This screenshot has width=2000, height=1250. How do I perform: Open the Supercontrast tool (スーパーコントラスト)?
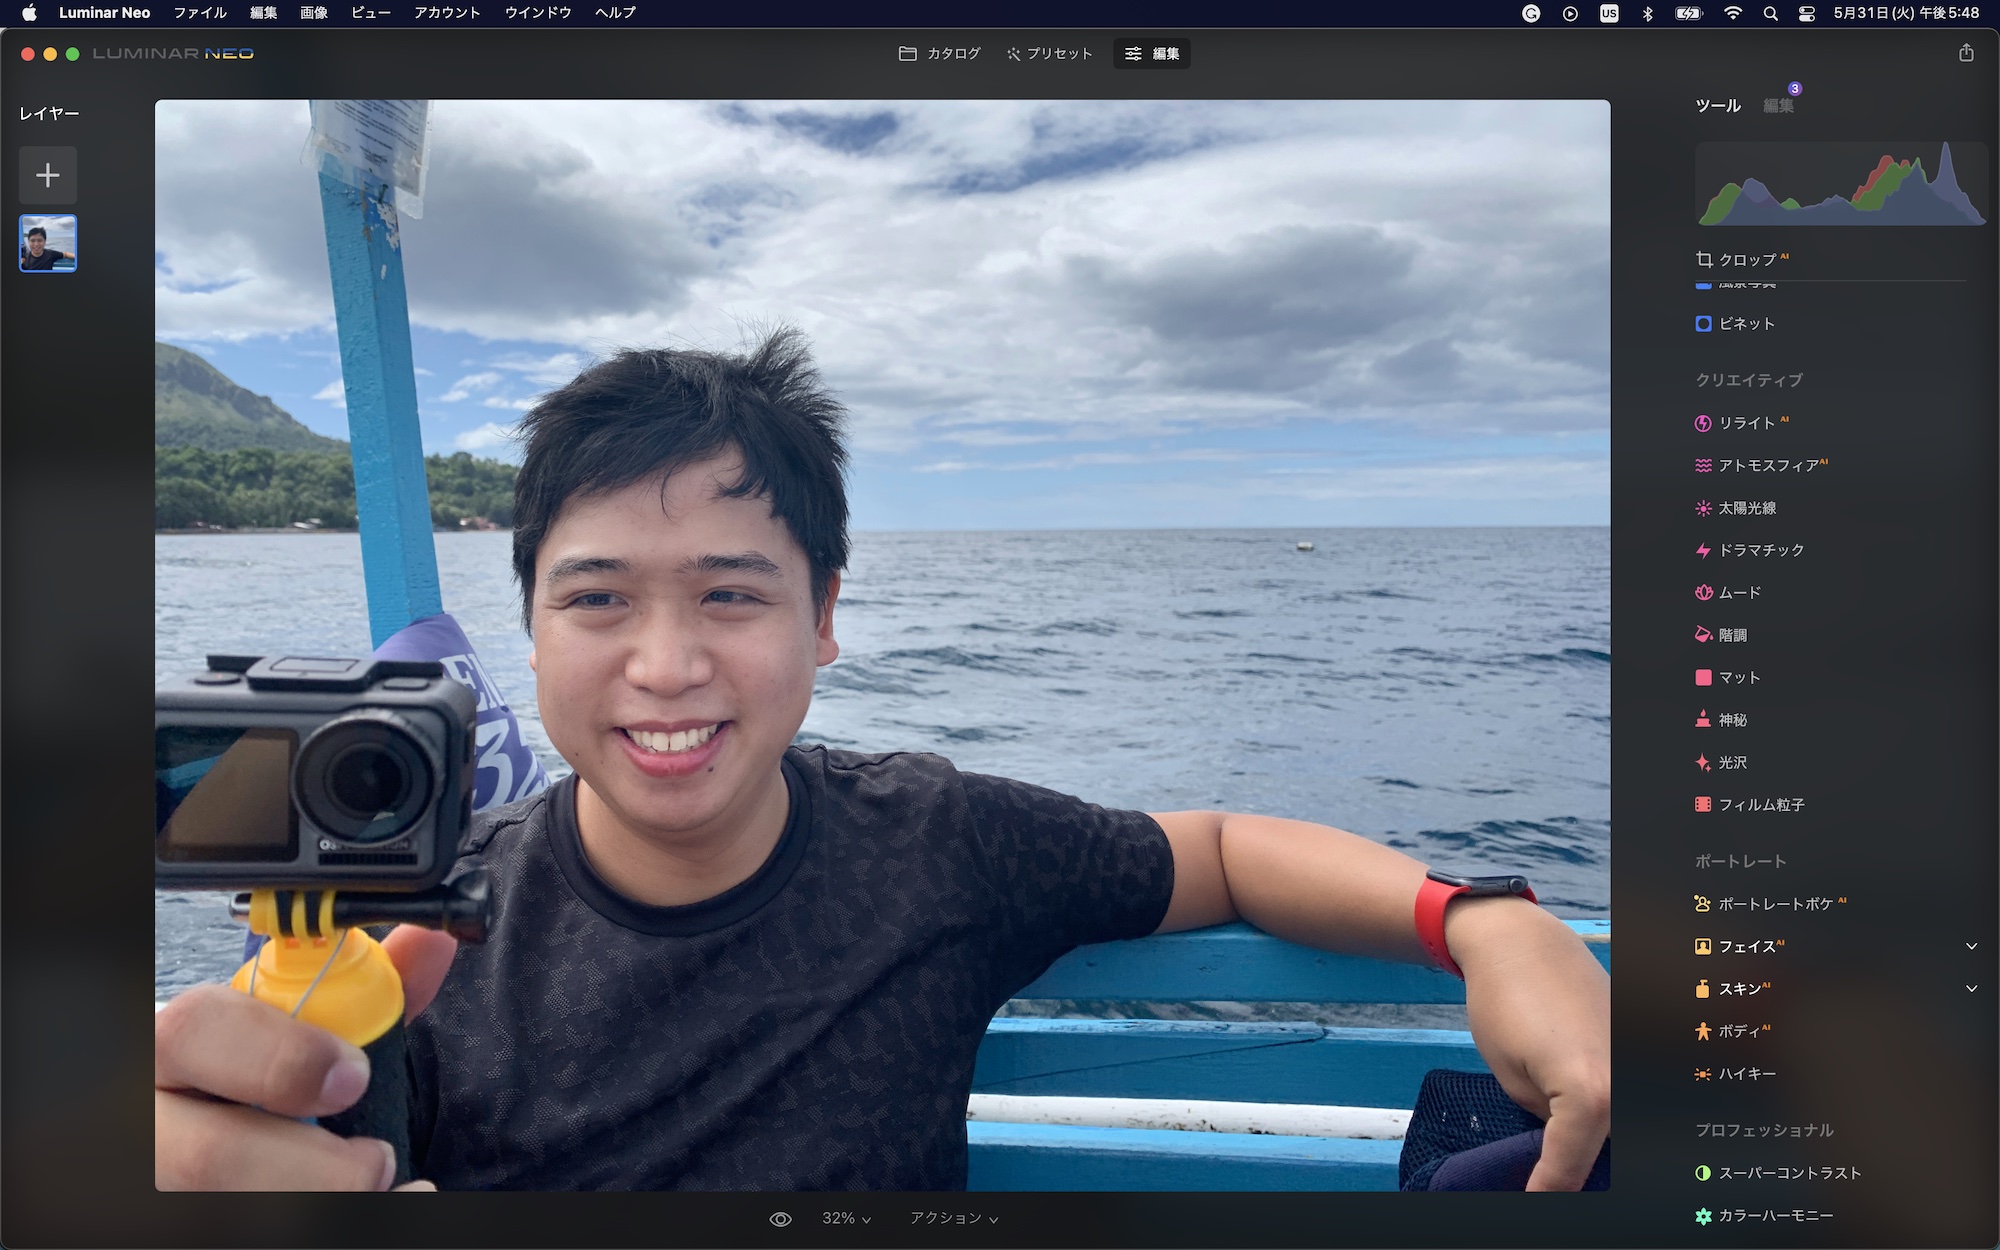[1788, 1173]
